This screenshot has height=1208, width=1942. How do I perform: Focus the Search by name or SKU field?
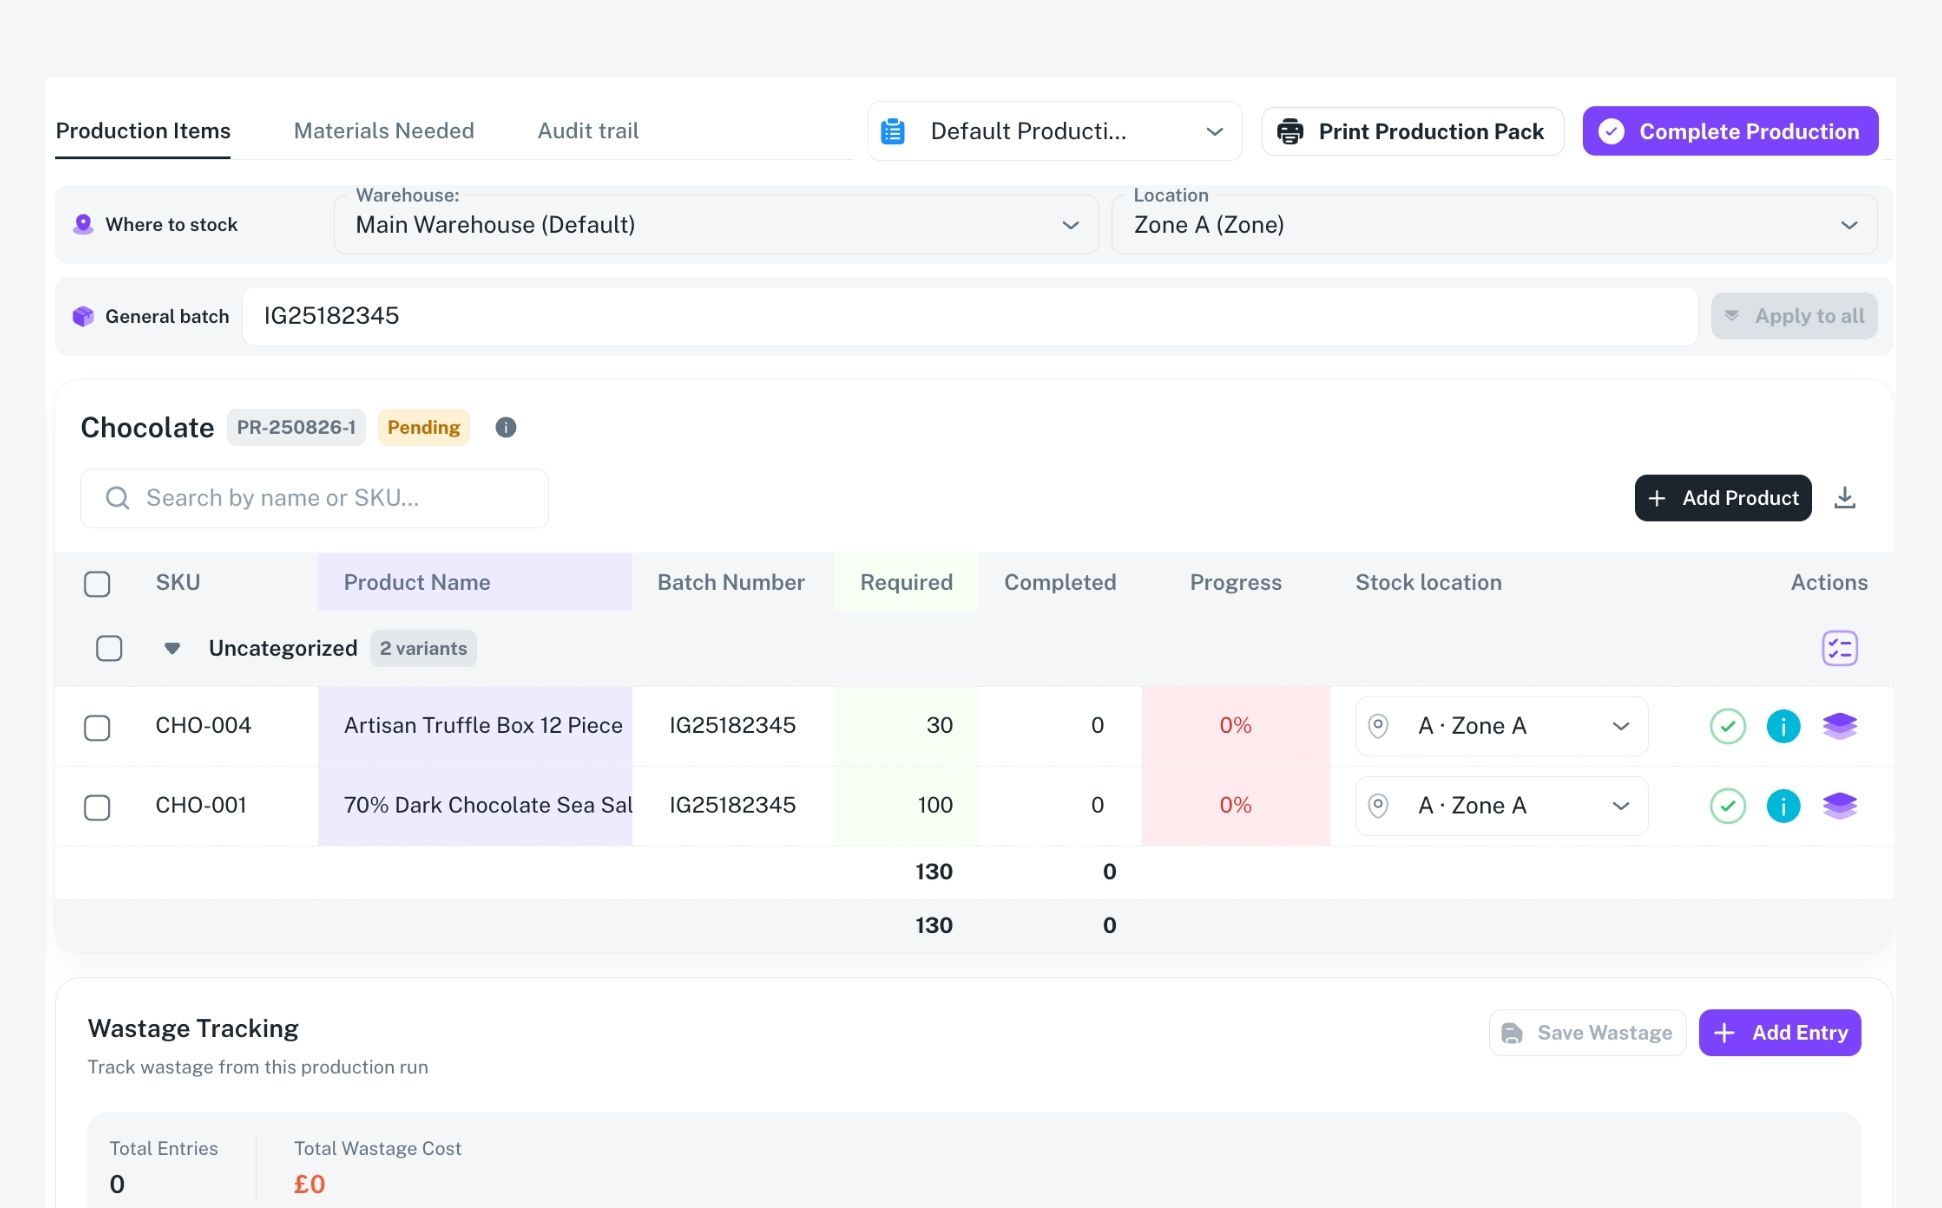point(314,498)
